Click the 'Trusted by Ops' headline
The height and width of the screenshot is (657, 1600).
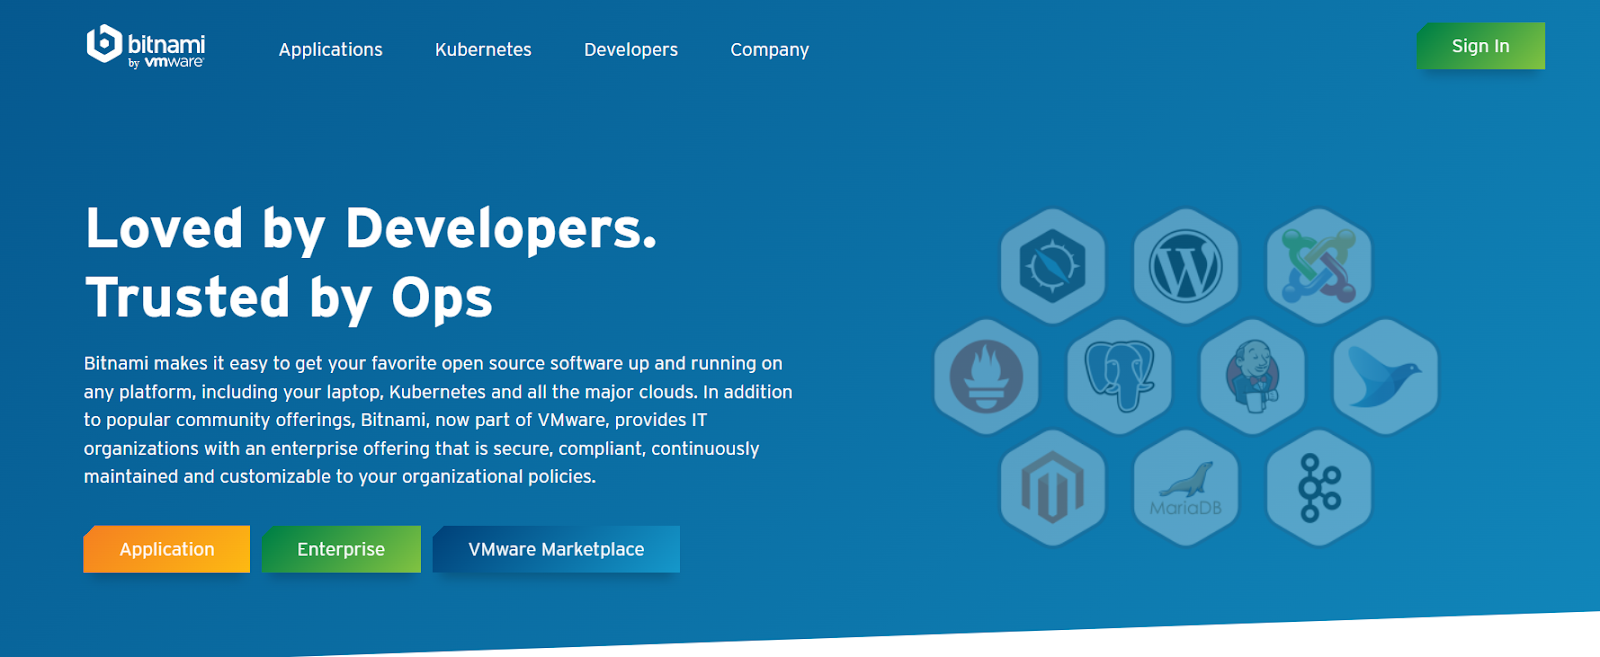tap(289, 299)
